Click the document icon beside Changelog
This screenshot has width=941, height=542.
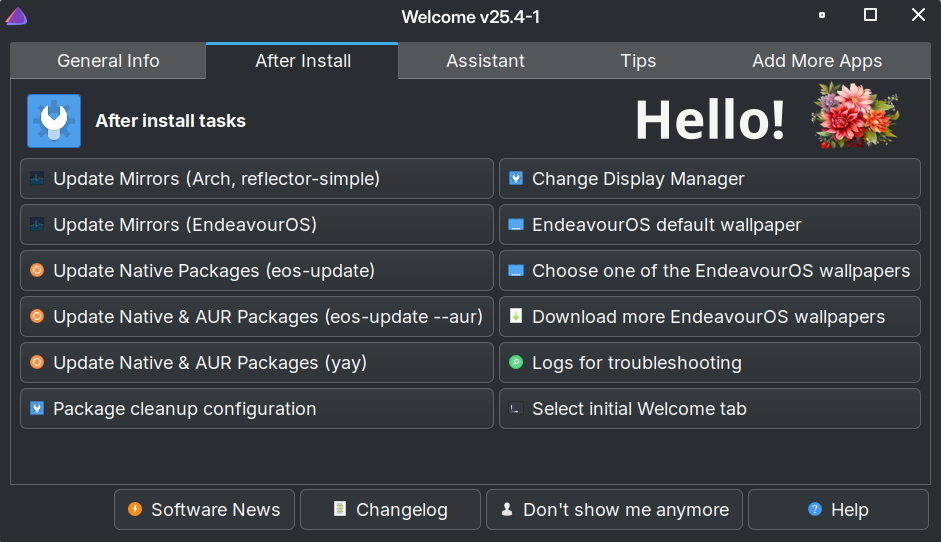coord(340,510)
